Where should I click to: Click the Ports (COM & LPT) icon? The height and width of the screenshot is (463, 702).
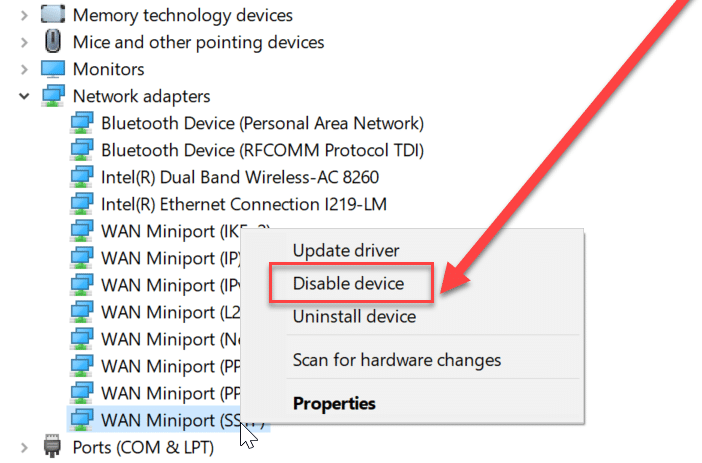[x=53, y=447]
